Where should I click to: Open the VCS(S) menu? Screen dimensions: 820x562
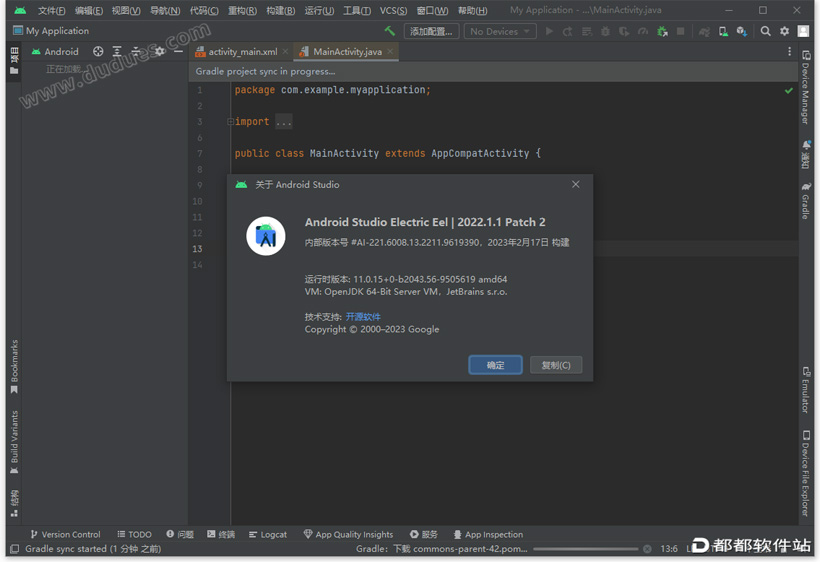point(393,10)
